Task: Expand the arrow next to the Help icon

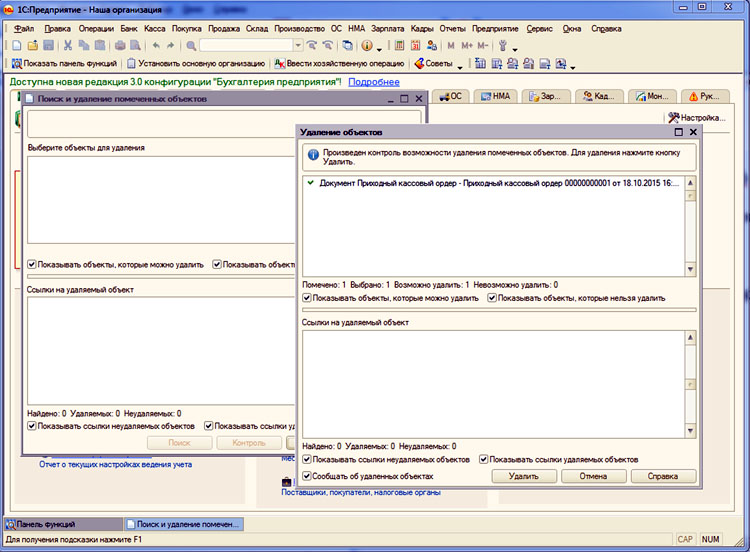Action: pos(379,48)
